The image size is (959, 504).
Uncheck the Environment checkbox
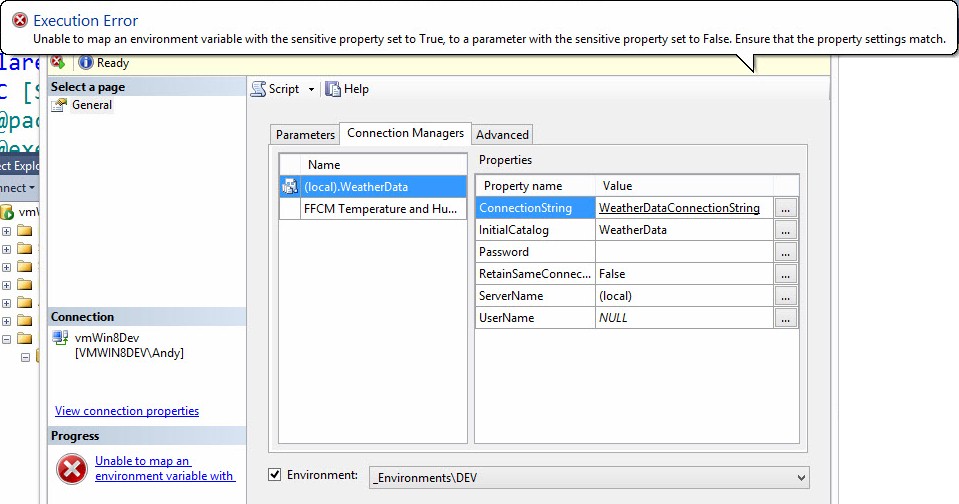tap(275, 475)
